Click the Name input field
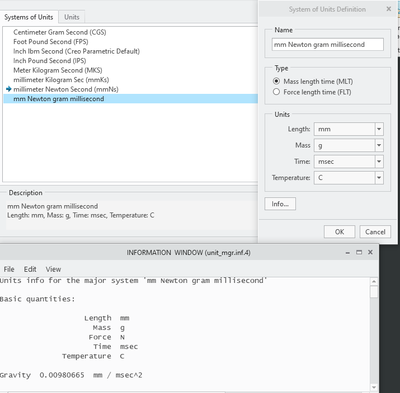Screen dimensions: 400x393 [x=327, y=44]
